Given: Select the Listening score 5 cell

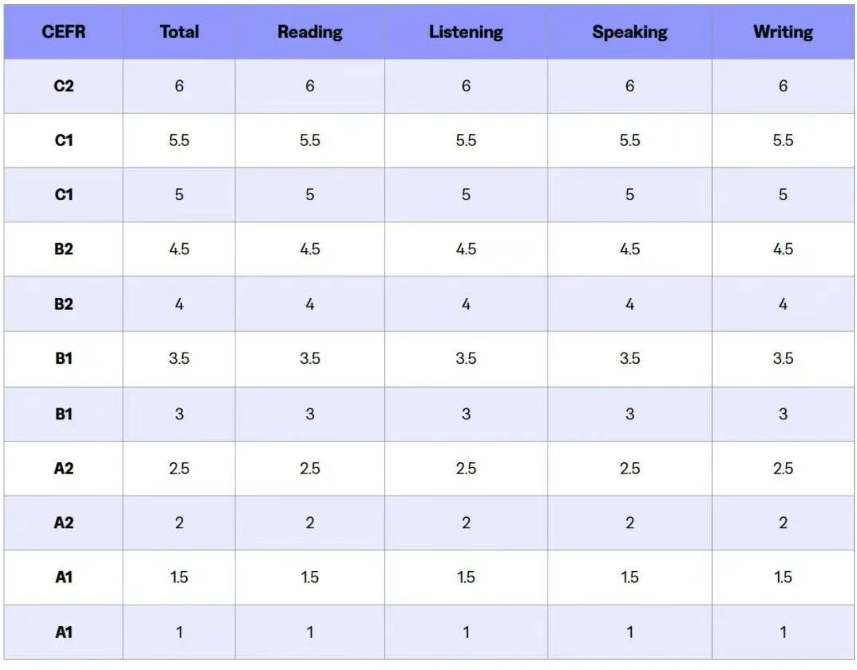Looking at the screenshot, I should (x=466, y=195).
